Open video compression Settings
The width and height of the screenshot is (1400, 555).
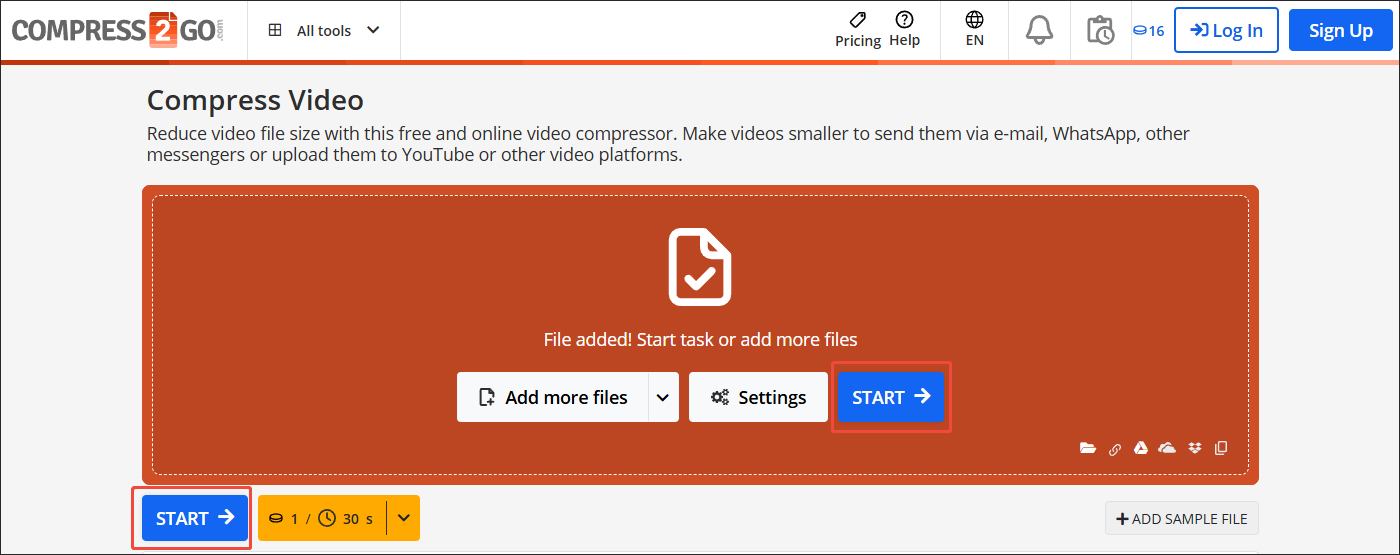[x=758, y=397]
